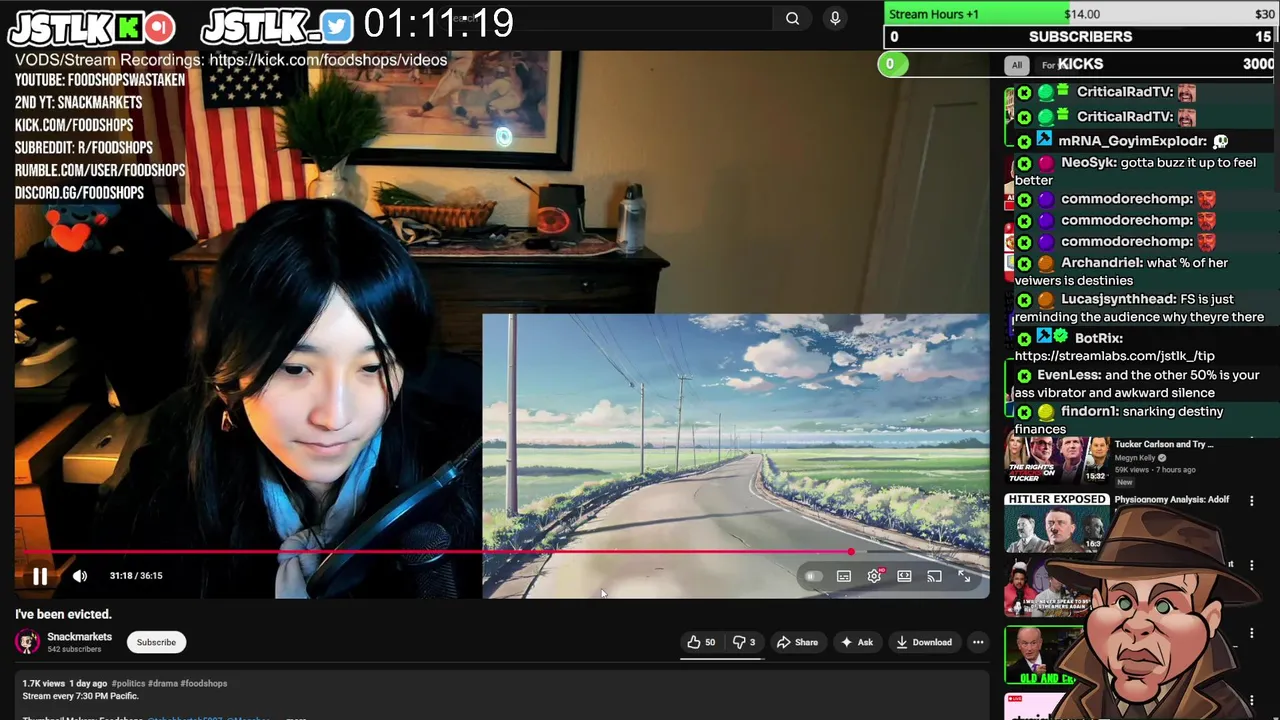Image resolution: width=1280 pixels, height=720 pixels.
Task: Like the video (50 likes)
Action: click(x=701, y=642)
